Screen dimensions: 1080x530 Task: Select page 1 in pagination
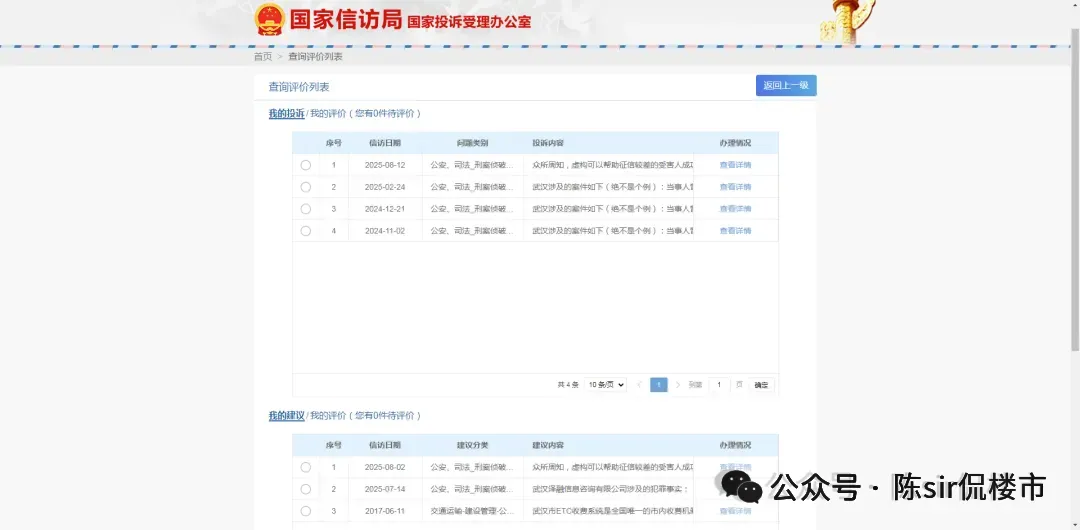pos(658,385)
